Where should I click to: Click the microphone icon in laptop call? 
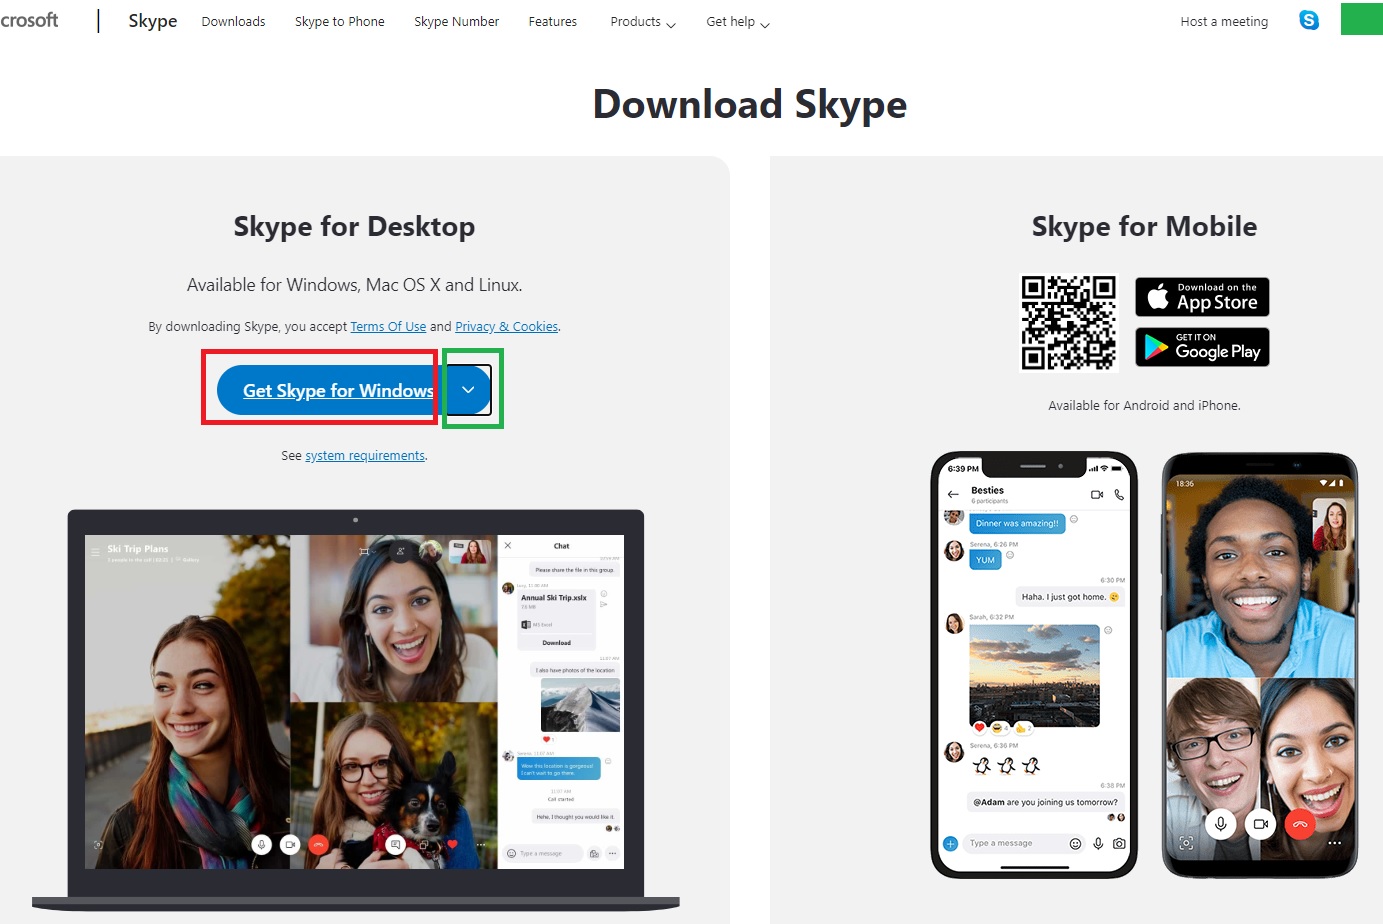[x=262, y=844]
